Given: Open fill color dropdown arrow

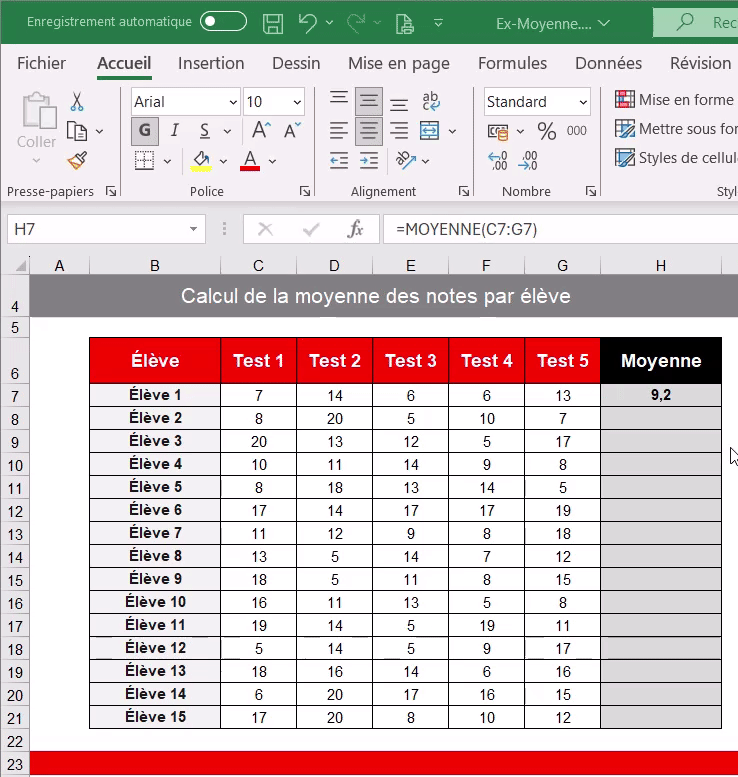Looking at the screenshot, I should 223,161.
